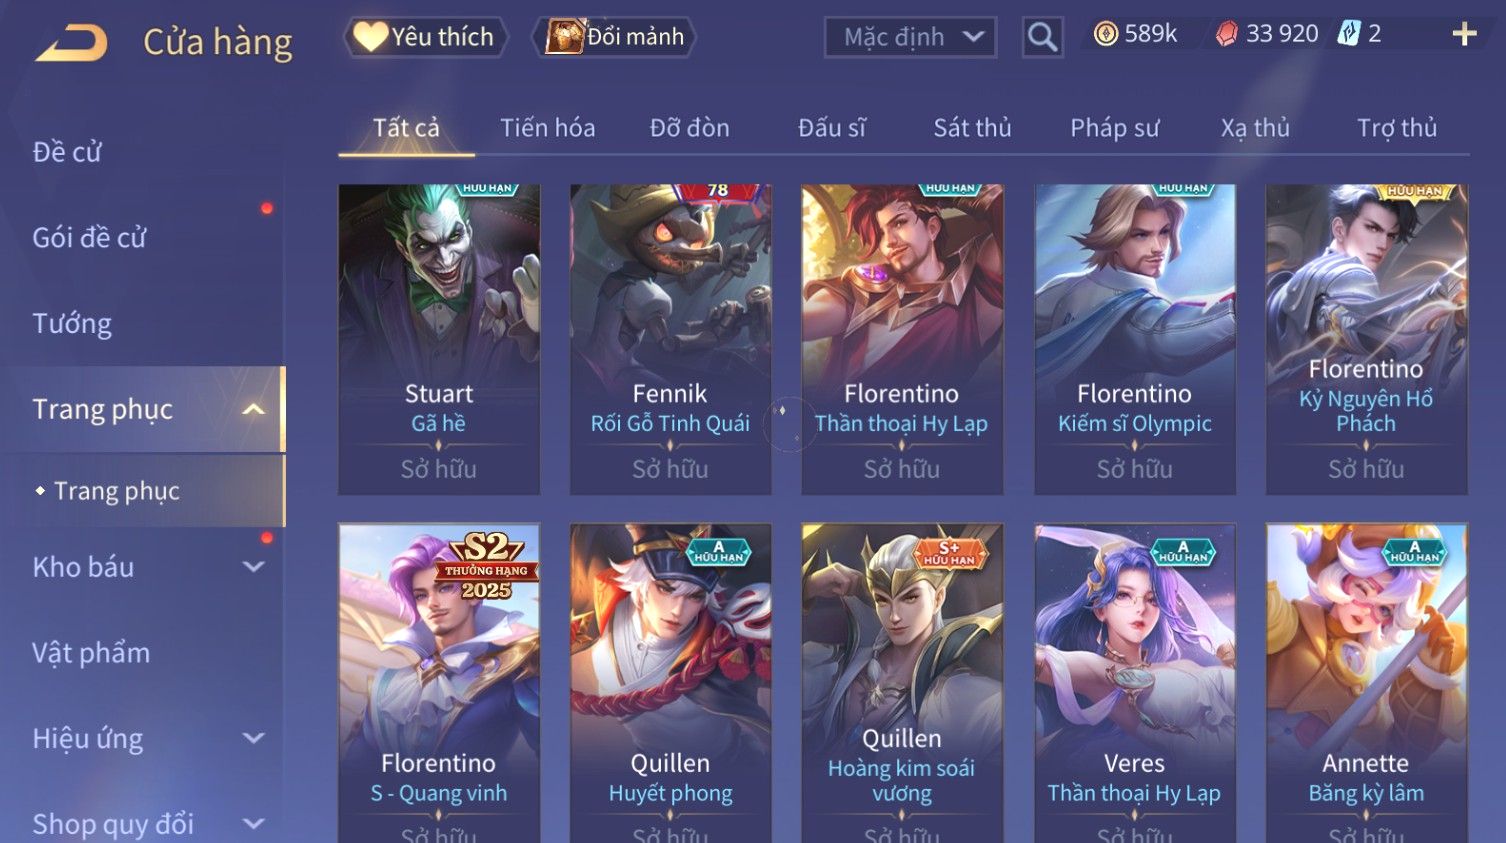Select Stuart Gã hề skin card
The width and height of the screenshot is (1506, 843).
coord(439,339)
